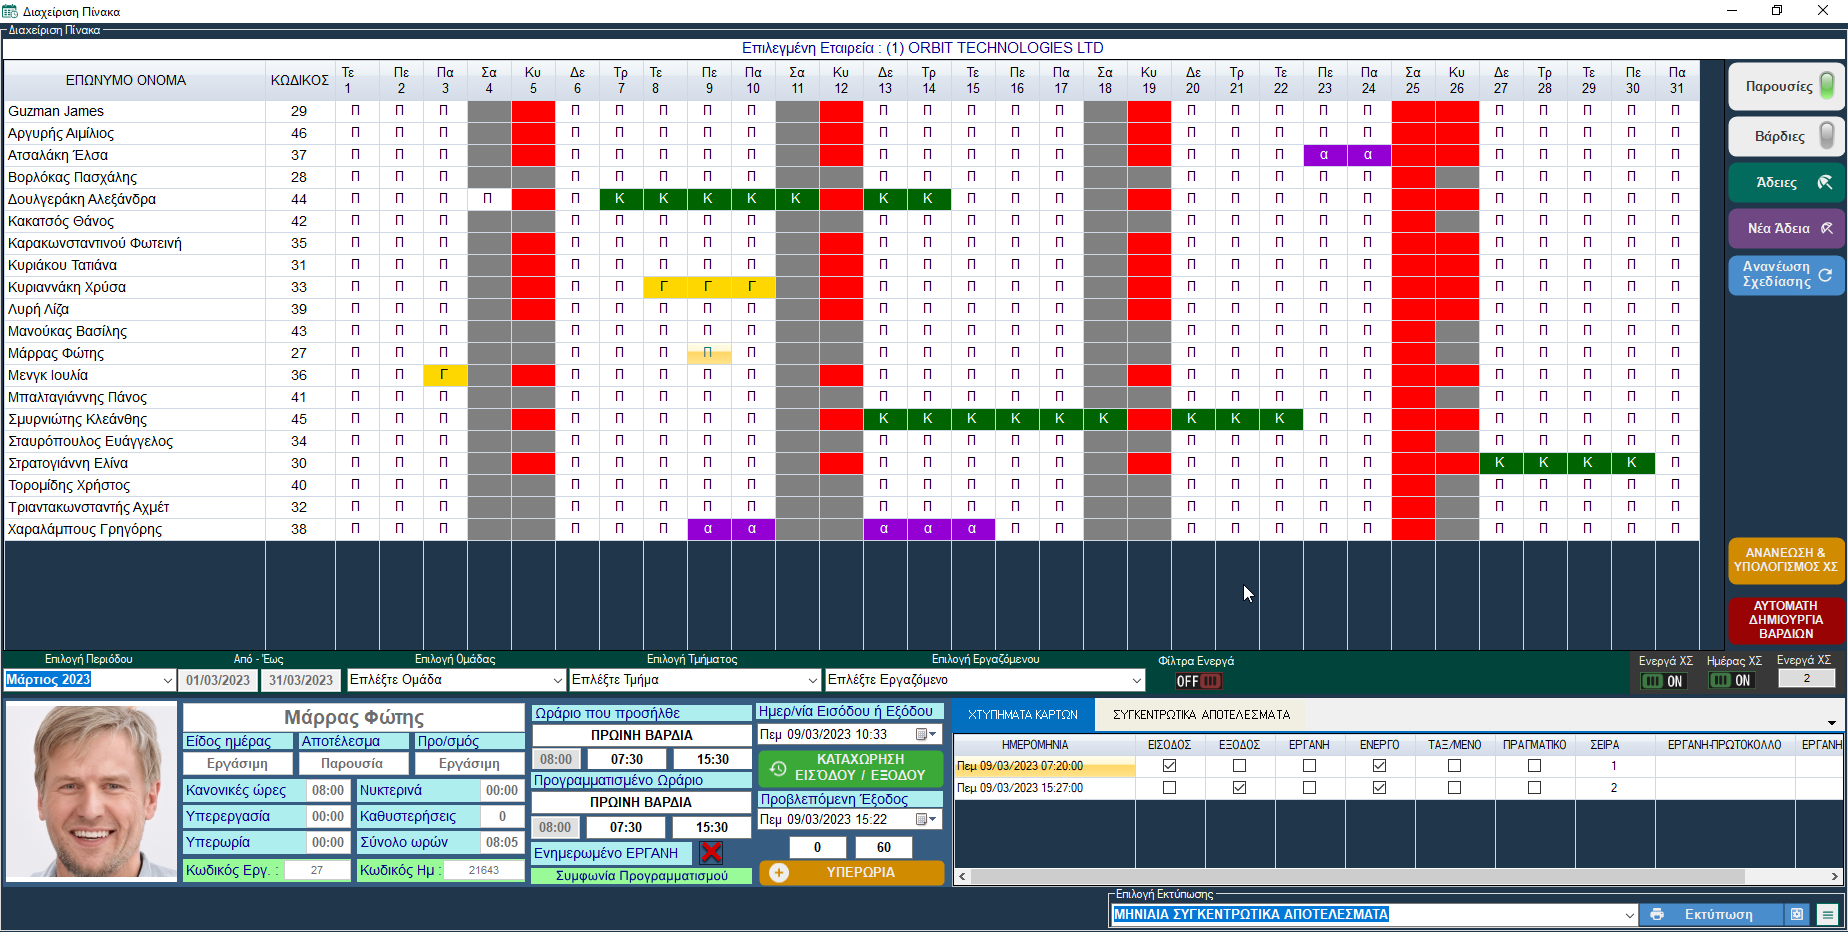
Task: Click the clock icon on ΚΑΤΑΧΩΡΗΣΗ ΕΙΣΟΔΟΥ / ΕΞΟΔΟΥ
Action: tap(778, 768)
